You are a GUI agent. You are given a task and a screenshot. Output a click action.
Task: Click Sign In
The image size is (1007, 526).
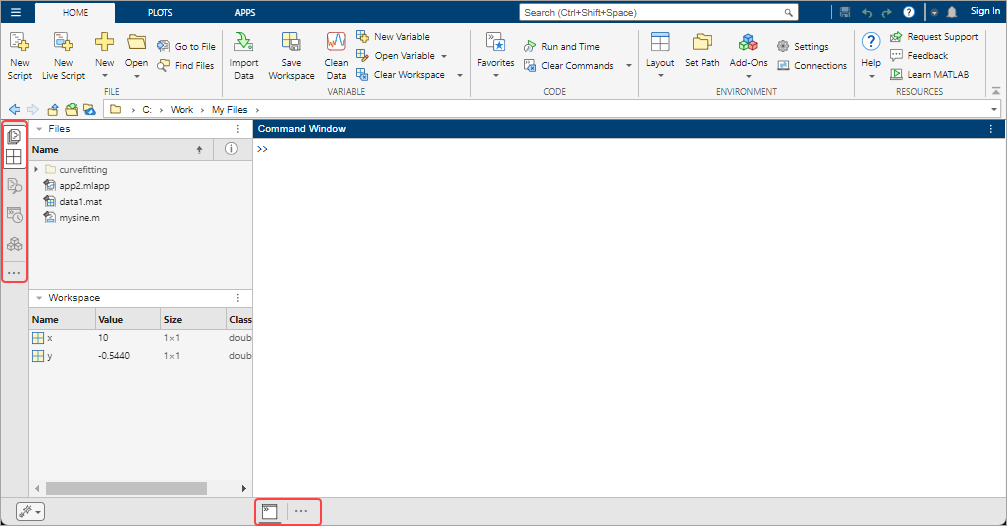pos(985,11)
